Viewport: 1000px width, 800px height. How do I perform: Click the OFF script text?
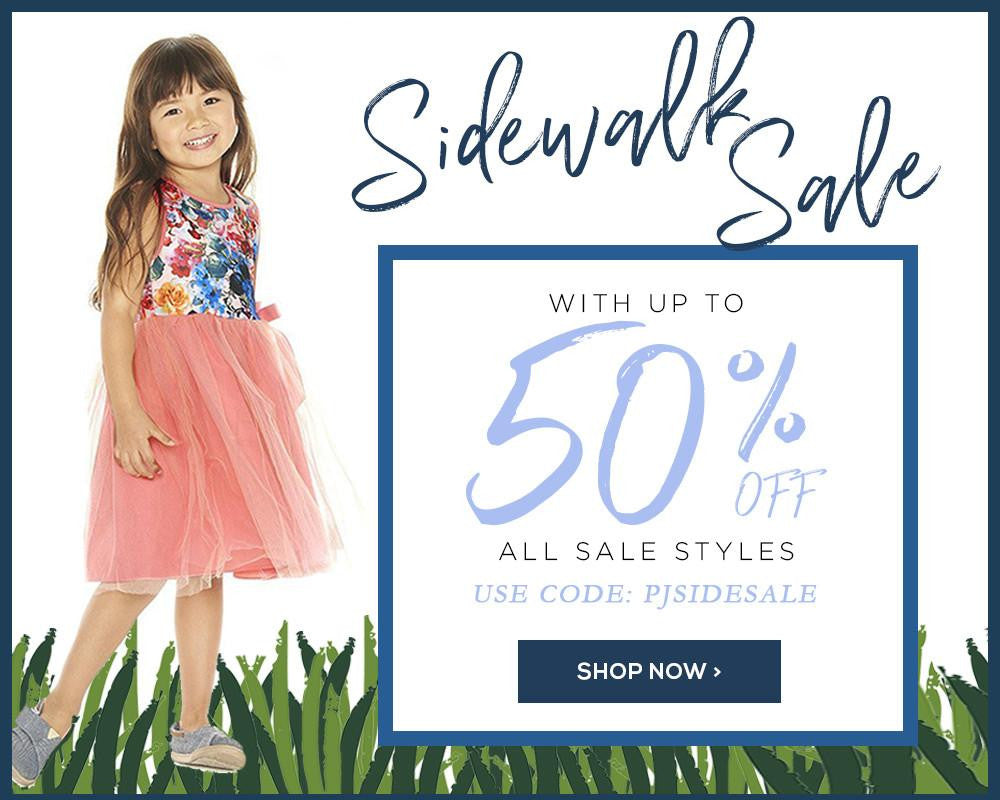(x=779, y=493)
